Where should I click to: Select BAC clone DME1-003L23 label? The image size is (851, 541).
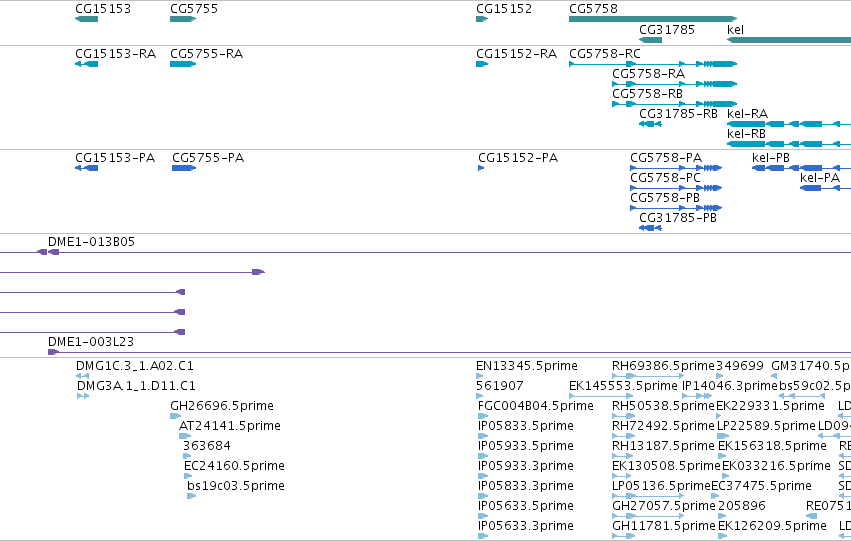tap(91, 342)
